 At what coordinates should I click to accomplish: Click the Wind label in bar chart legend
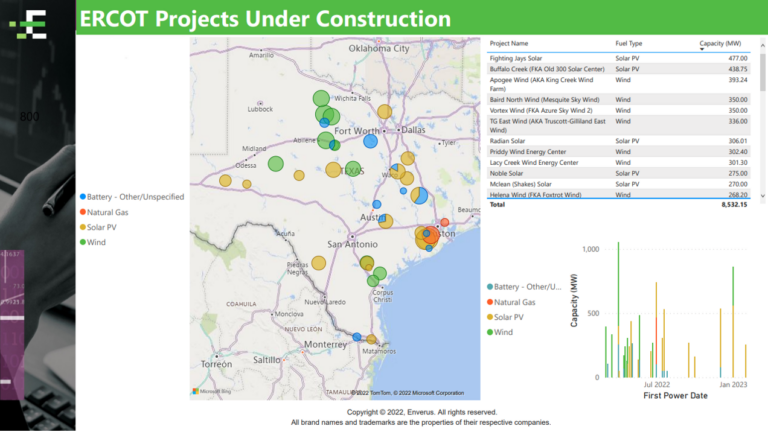coord(503,331)
